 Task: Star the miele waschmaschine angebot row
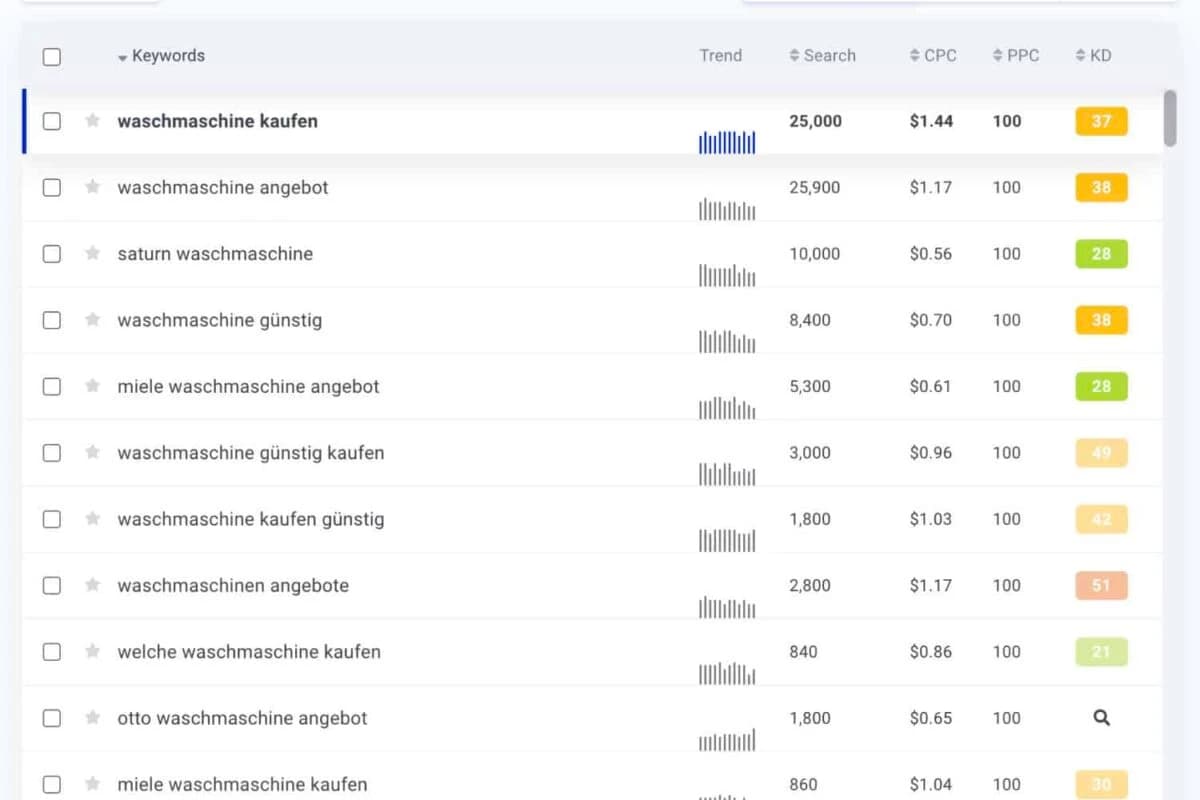coord(92,386)
